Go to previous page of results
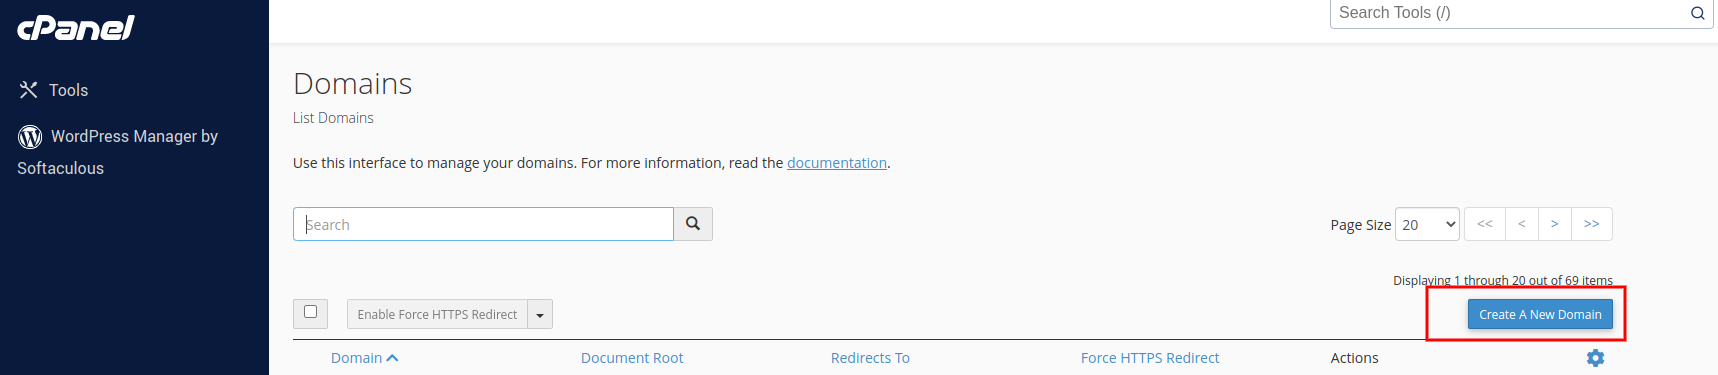1718x375 pixels. pyautogui.click(x=1522, y=224)
